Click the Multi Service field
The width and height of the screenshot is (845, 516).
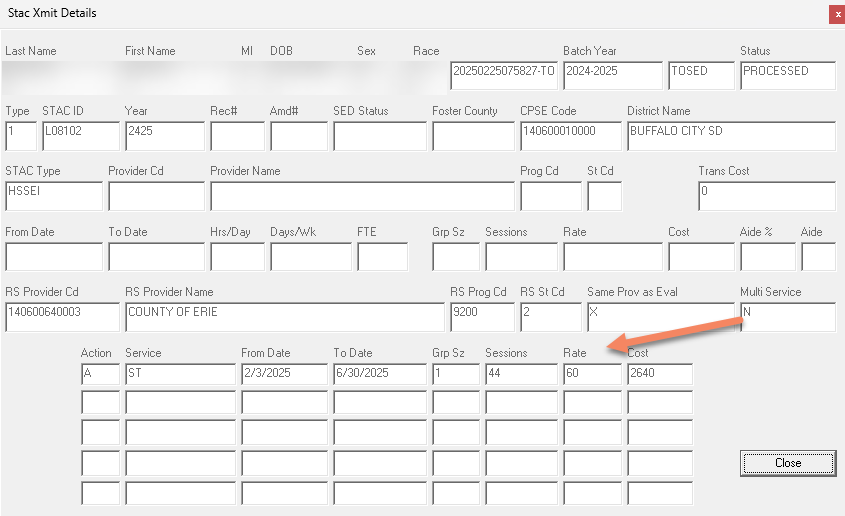tap(786, 317)
